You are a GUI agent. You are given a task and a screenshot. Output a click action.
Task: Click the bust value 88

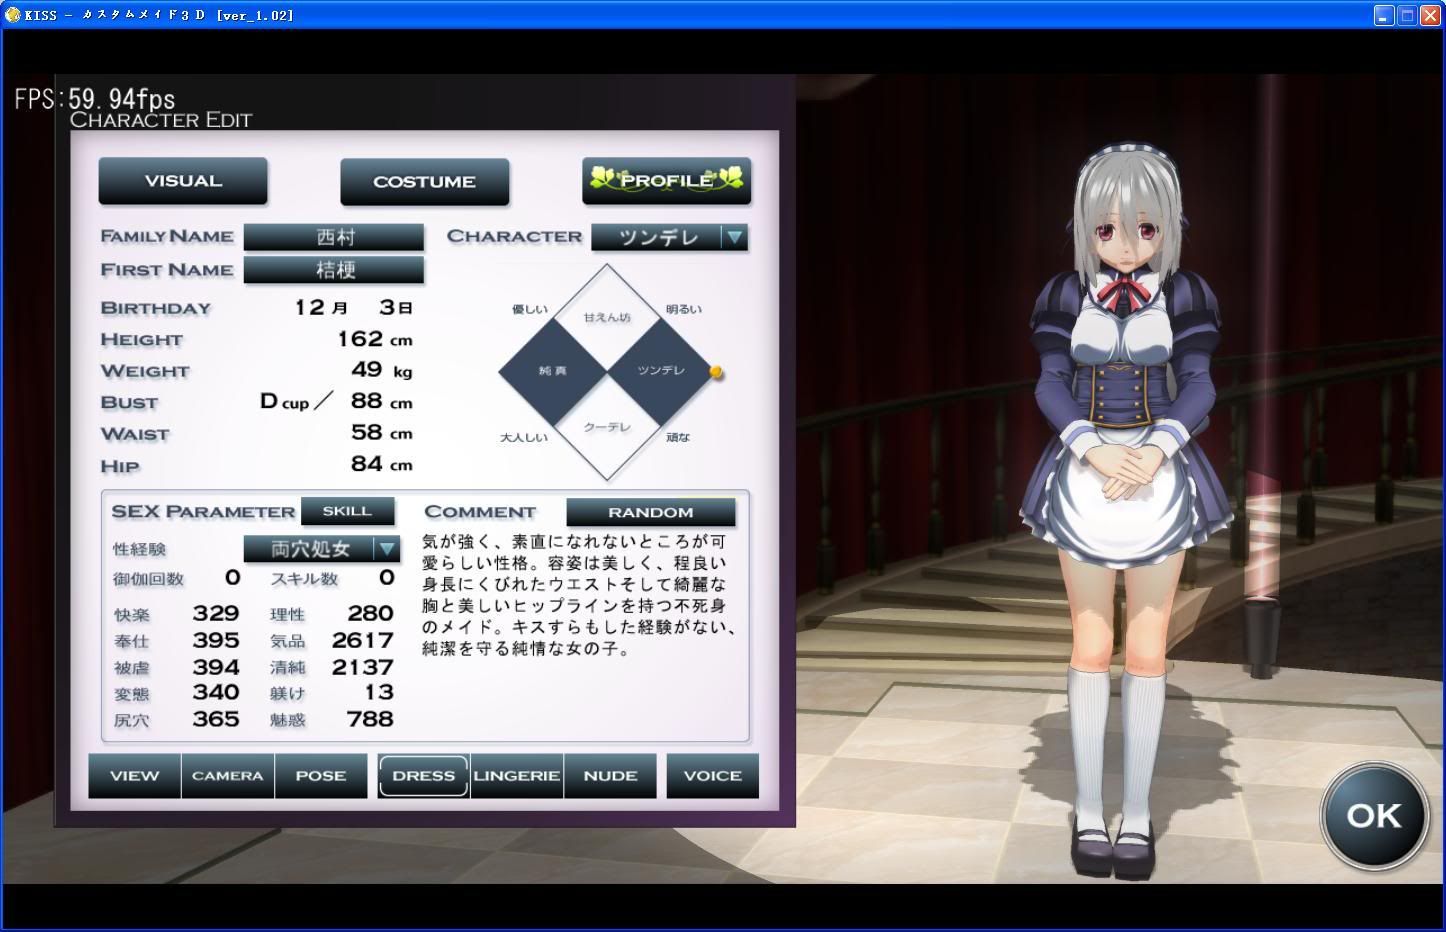coord(367,401)
